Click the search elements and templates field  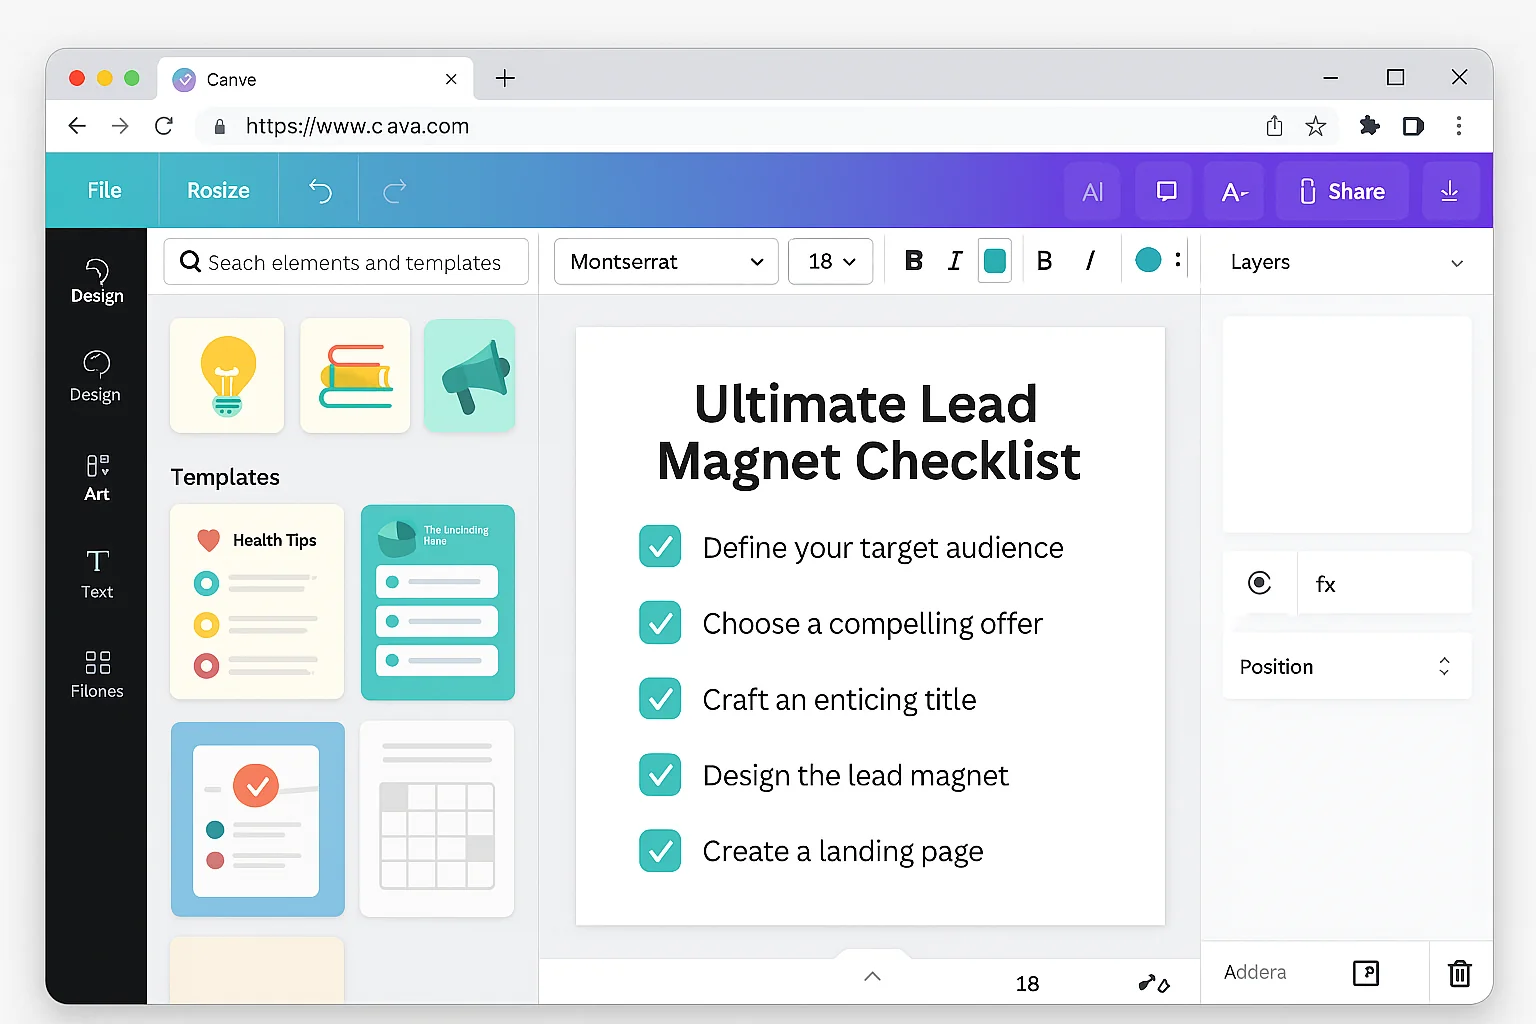click(x=345, y=262)
